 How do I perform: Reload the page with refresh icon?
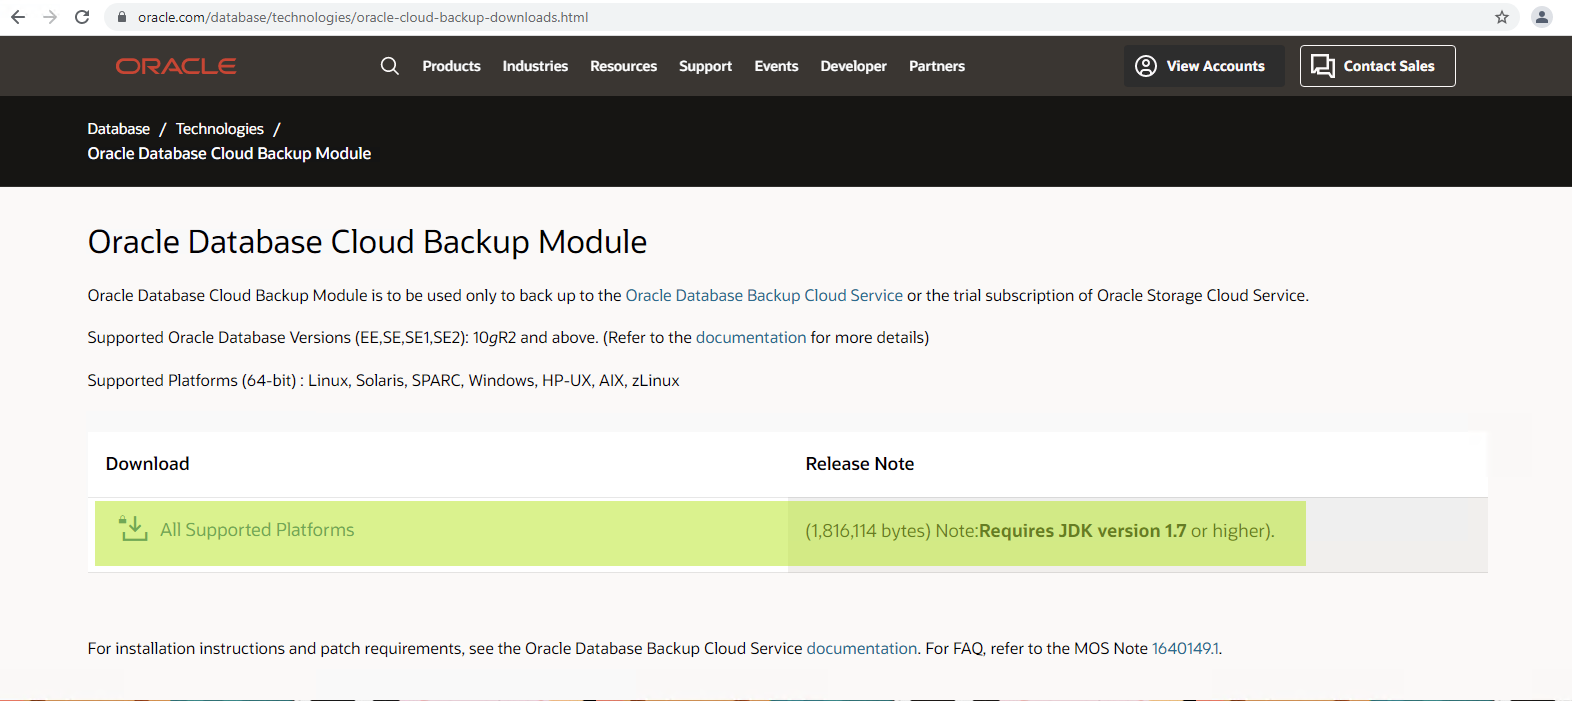coord(82,17)
